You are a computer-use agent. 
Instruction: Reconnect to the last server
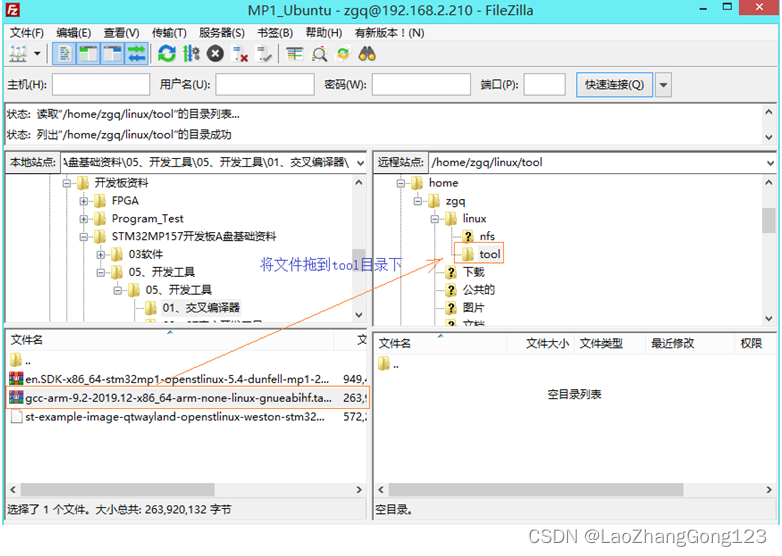tap(264, 54)
